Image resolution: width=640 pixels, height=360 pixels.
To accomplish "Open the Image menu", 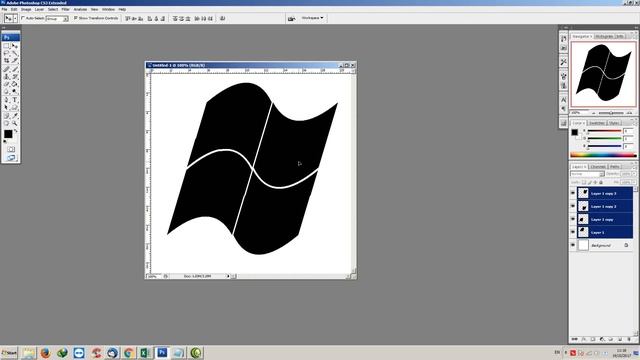I will (x=26, y=9).
